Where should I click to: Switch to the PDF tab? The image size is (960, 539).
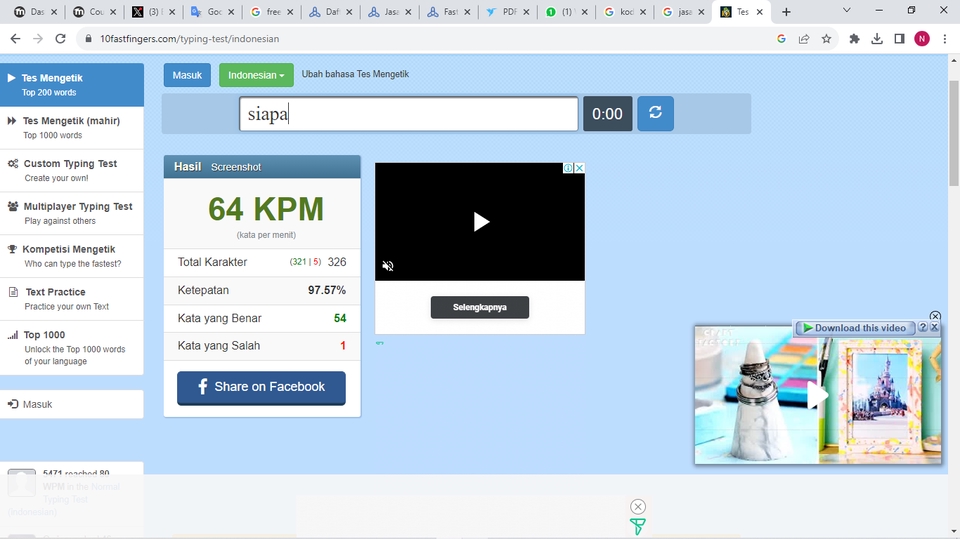[x=507, y=12]
